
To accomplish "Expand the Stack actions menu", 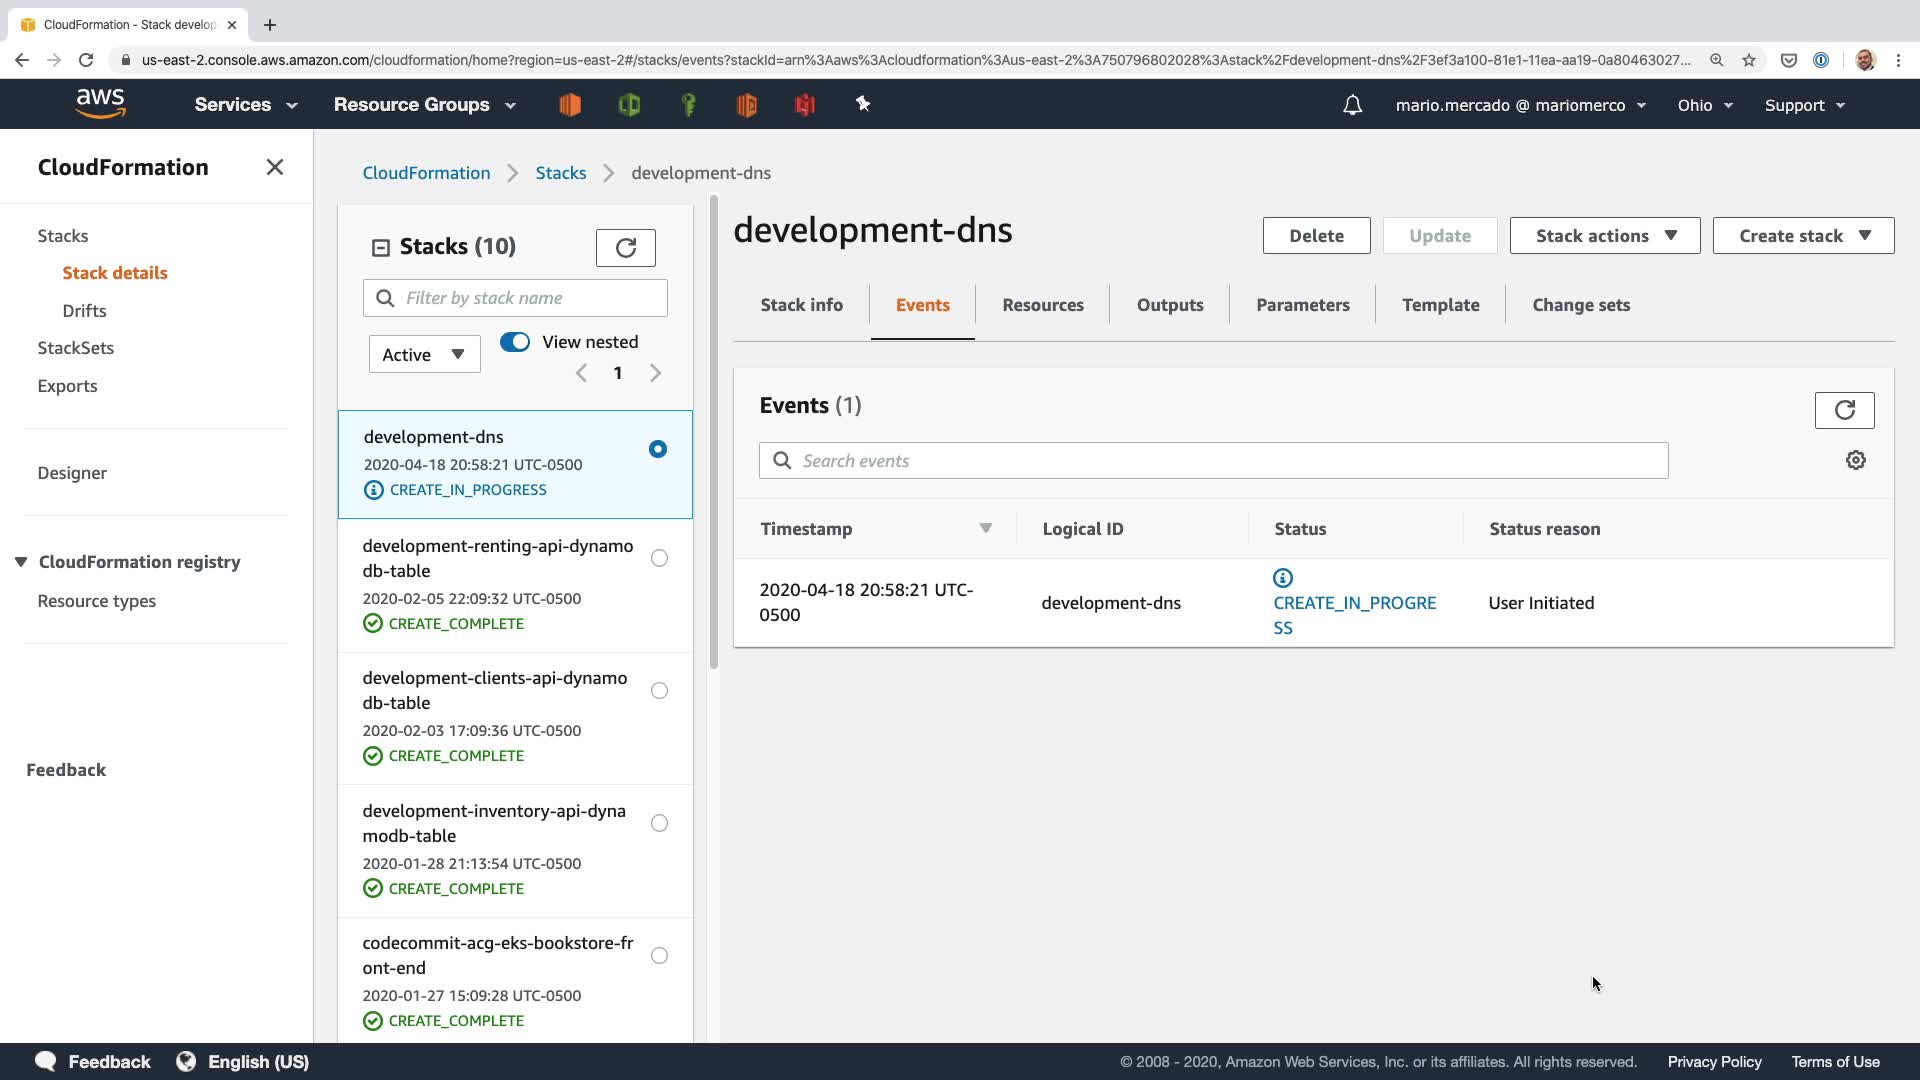I will click(1604, 236).
